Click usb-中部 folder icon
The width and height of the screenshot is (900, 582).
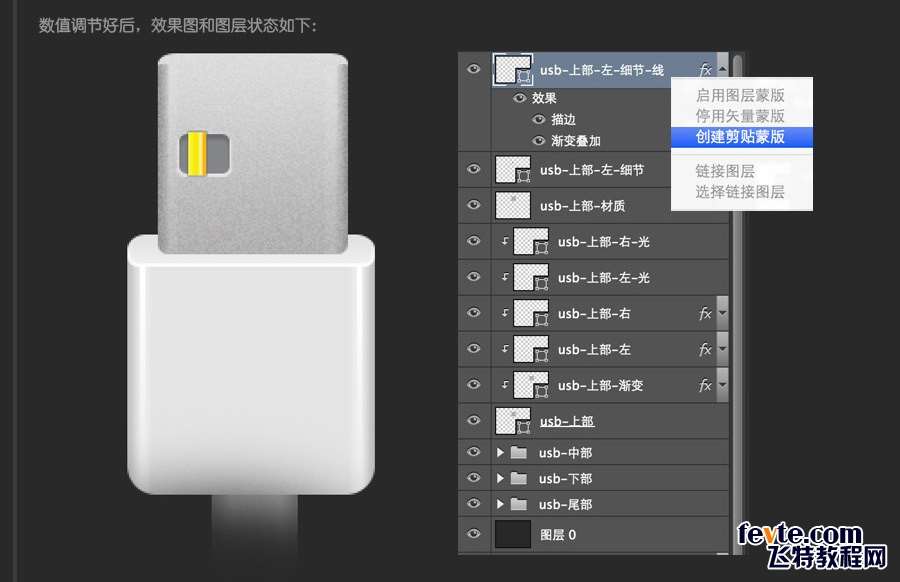pyautogui.click(x=519, y=453)
